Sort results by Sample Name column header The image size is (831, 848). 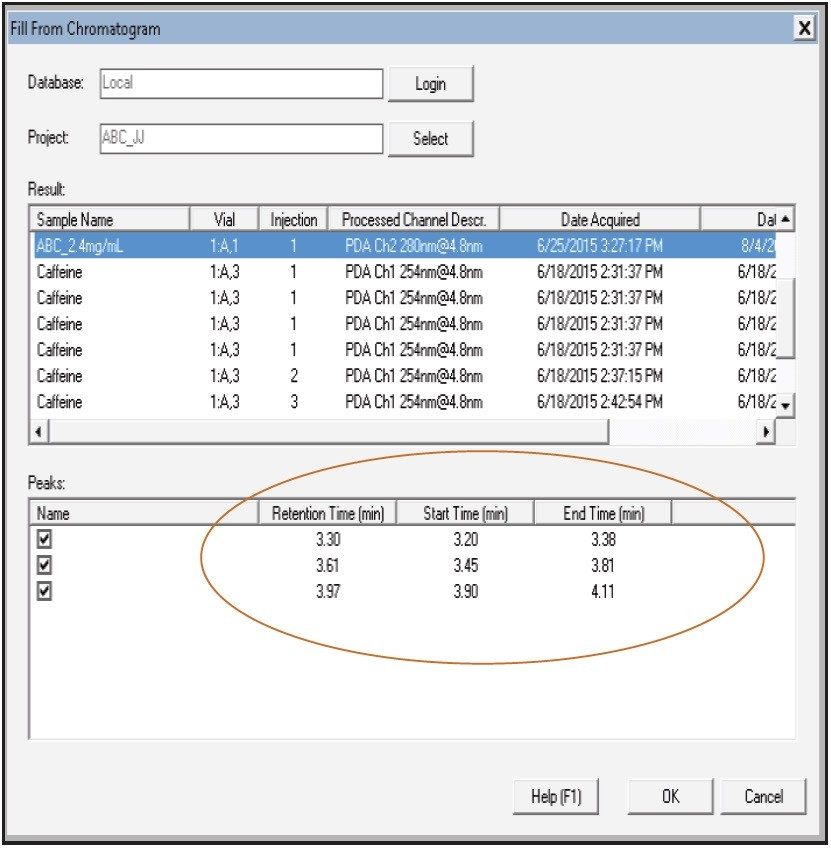(109, 220)
